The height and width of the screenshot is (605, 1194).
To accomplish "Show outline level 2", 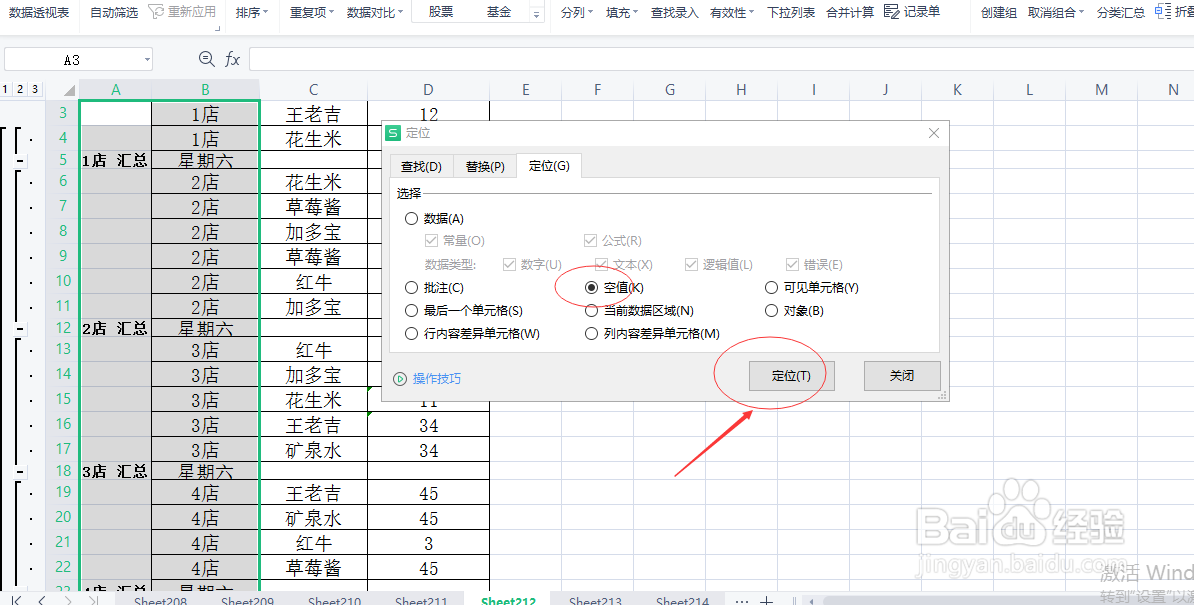I will click(x=20, y=89).
